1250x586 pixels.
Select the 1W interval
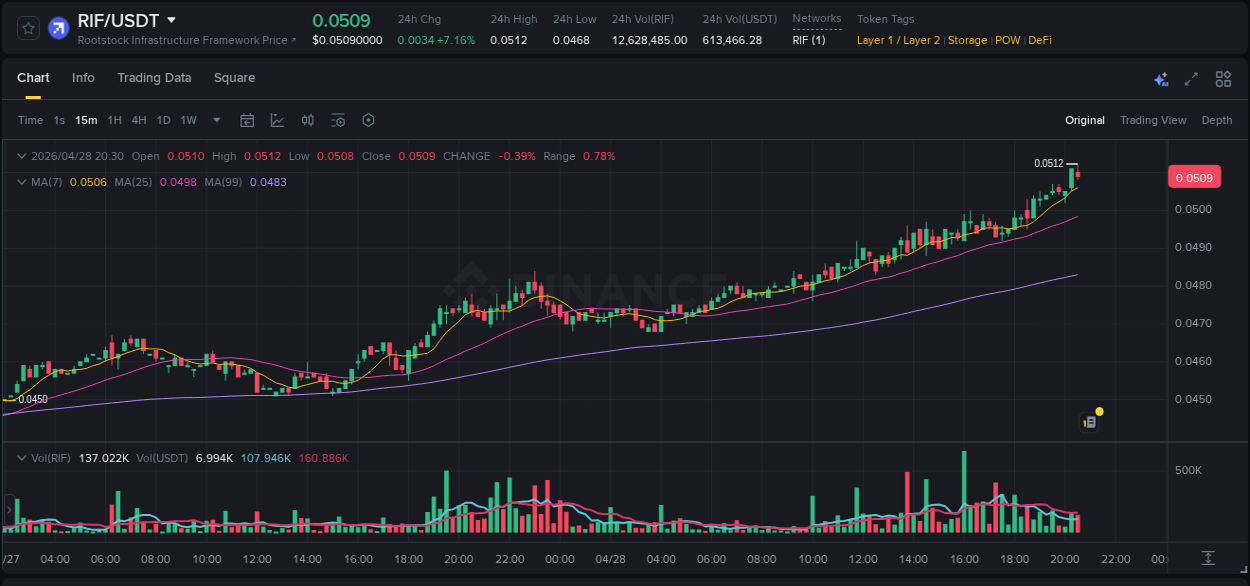(188, 120)
